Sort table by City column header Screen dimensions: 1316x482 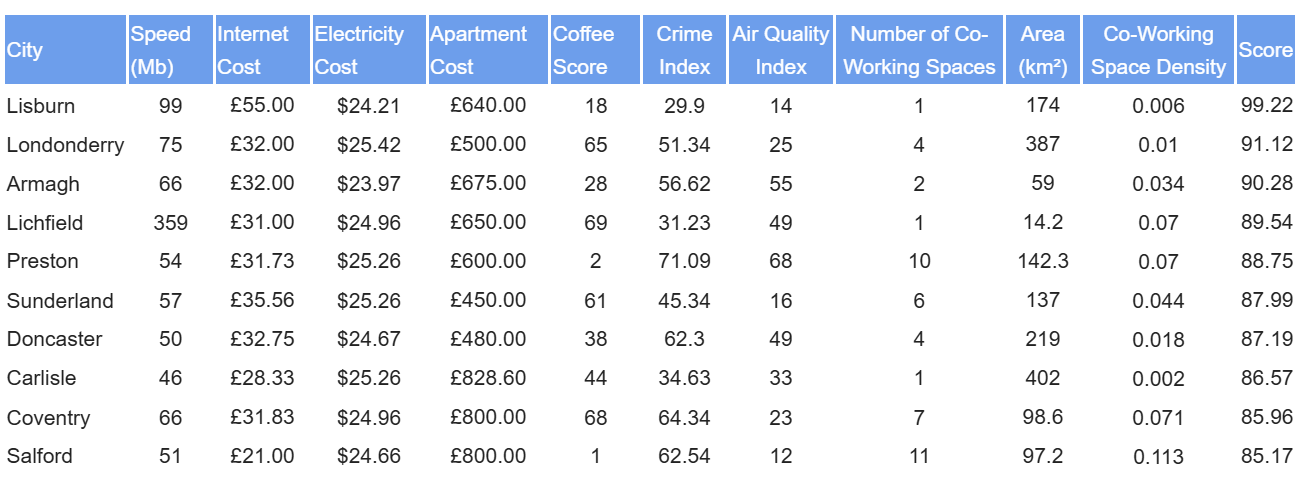(x=64, y=50)
